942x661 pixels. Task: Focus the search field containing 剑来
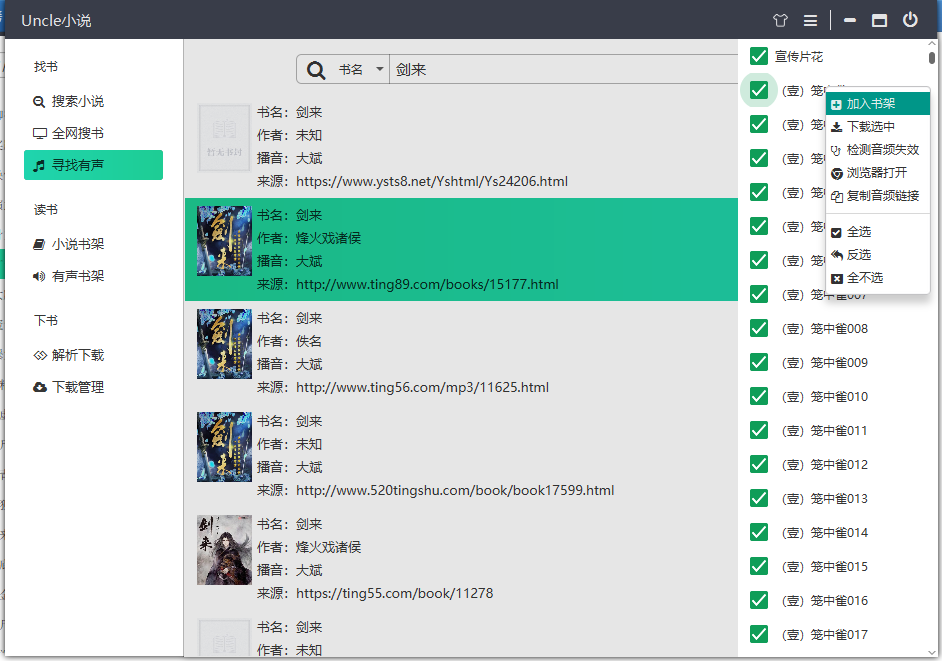click(564, 70)
